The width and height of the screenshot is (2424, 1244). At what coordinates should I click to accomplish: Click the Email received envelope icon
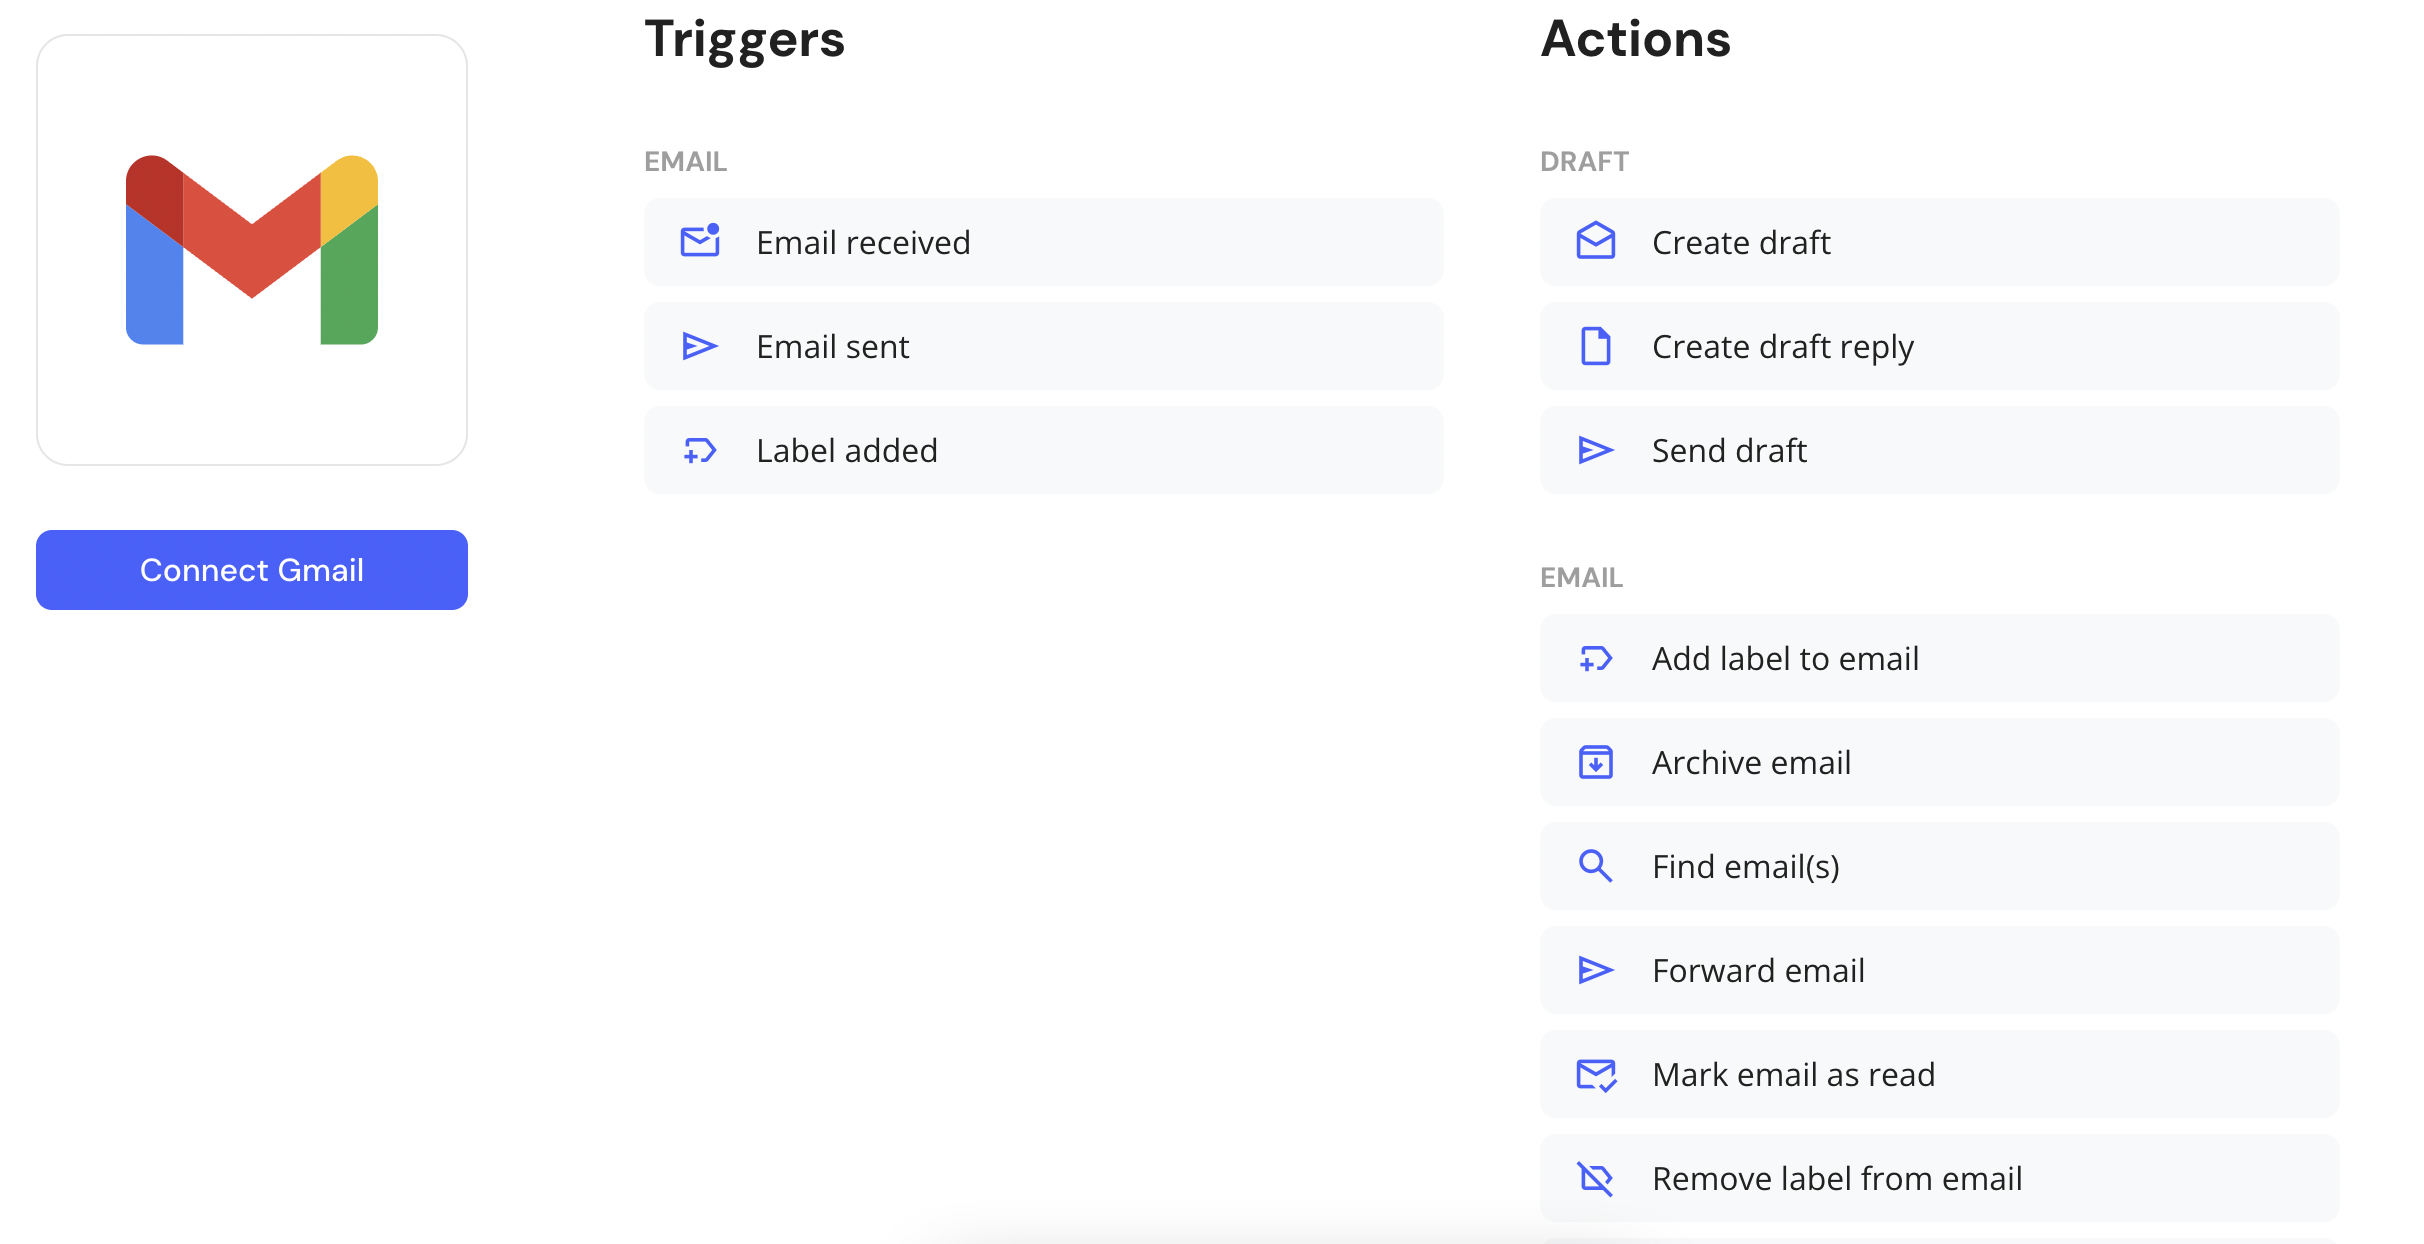(700, 242)
